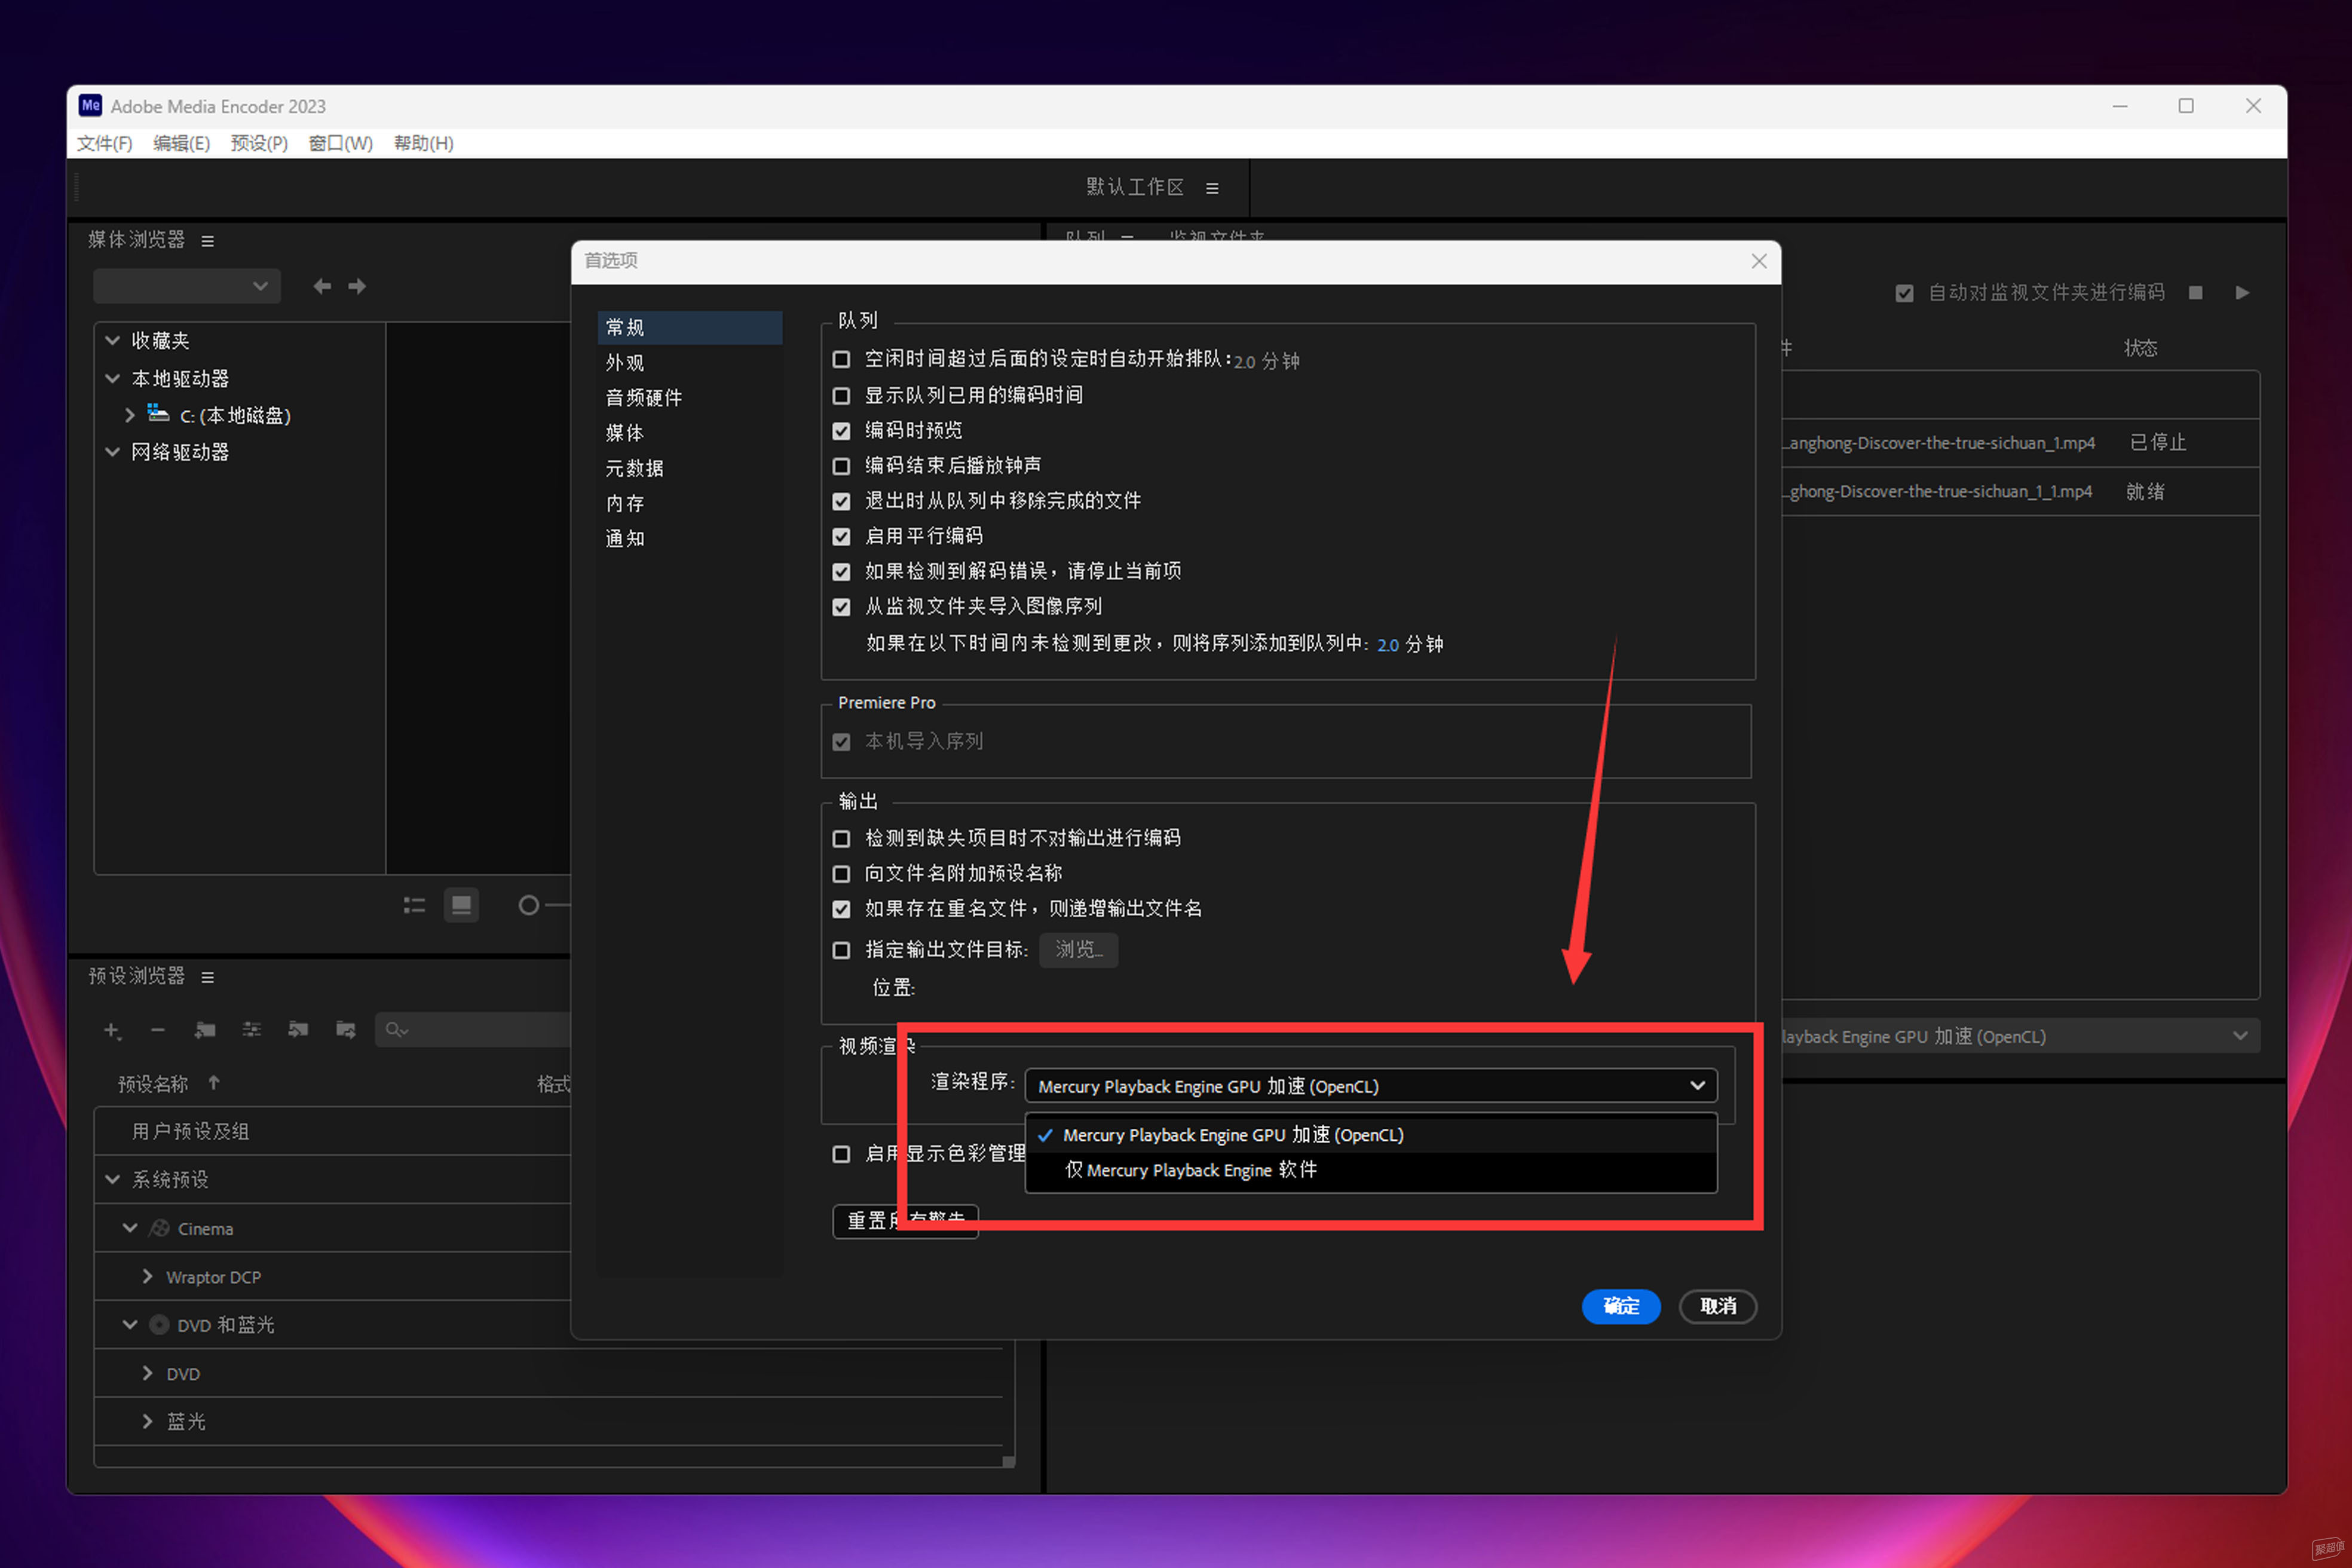
Task: Toggle 如果存在重名文件，则递增输出文件名 checkbox
Action: pos(842,909)
